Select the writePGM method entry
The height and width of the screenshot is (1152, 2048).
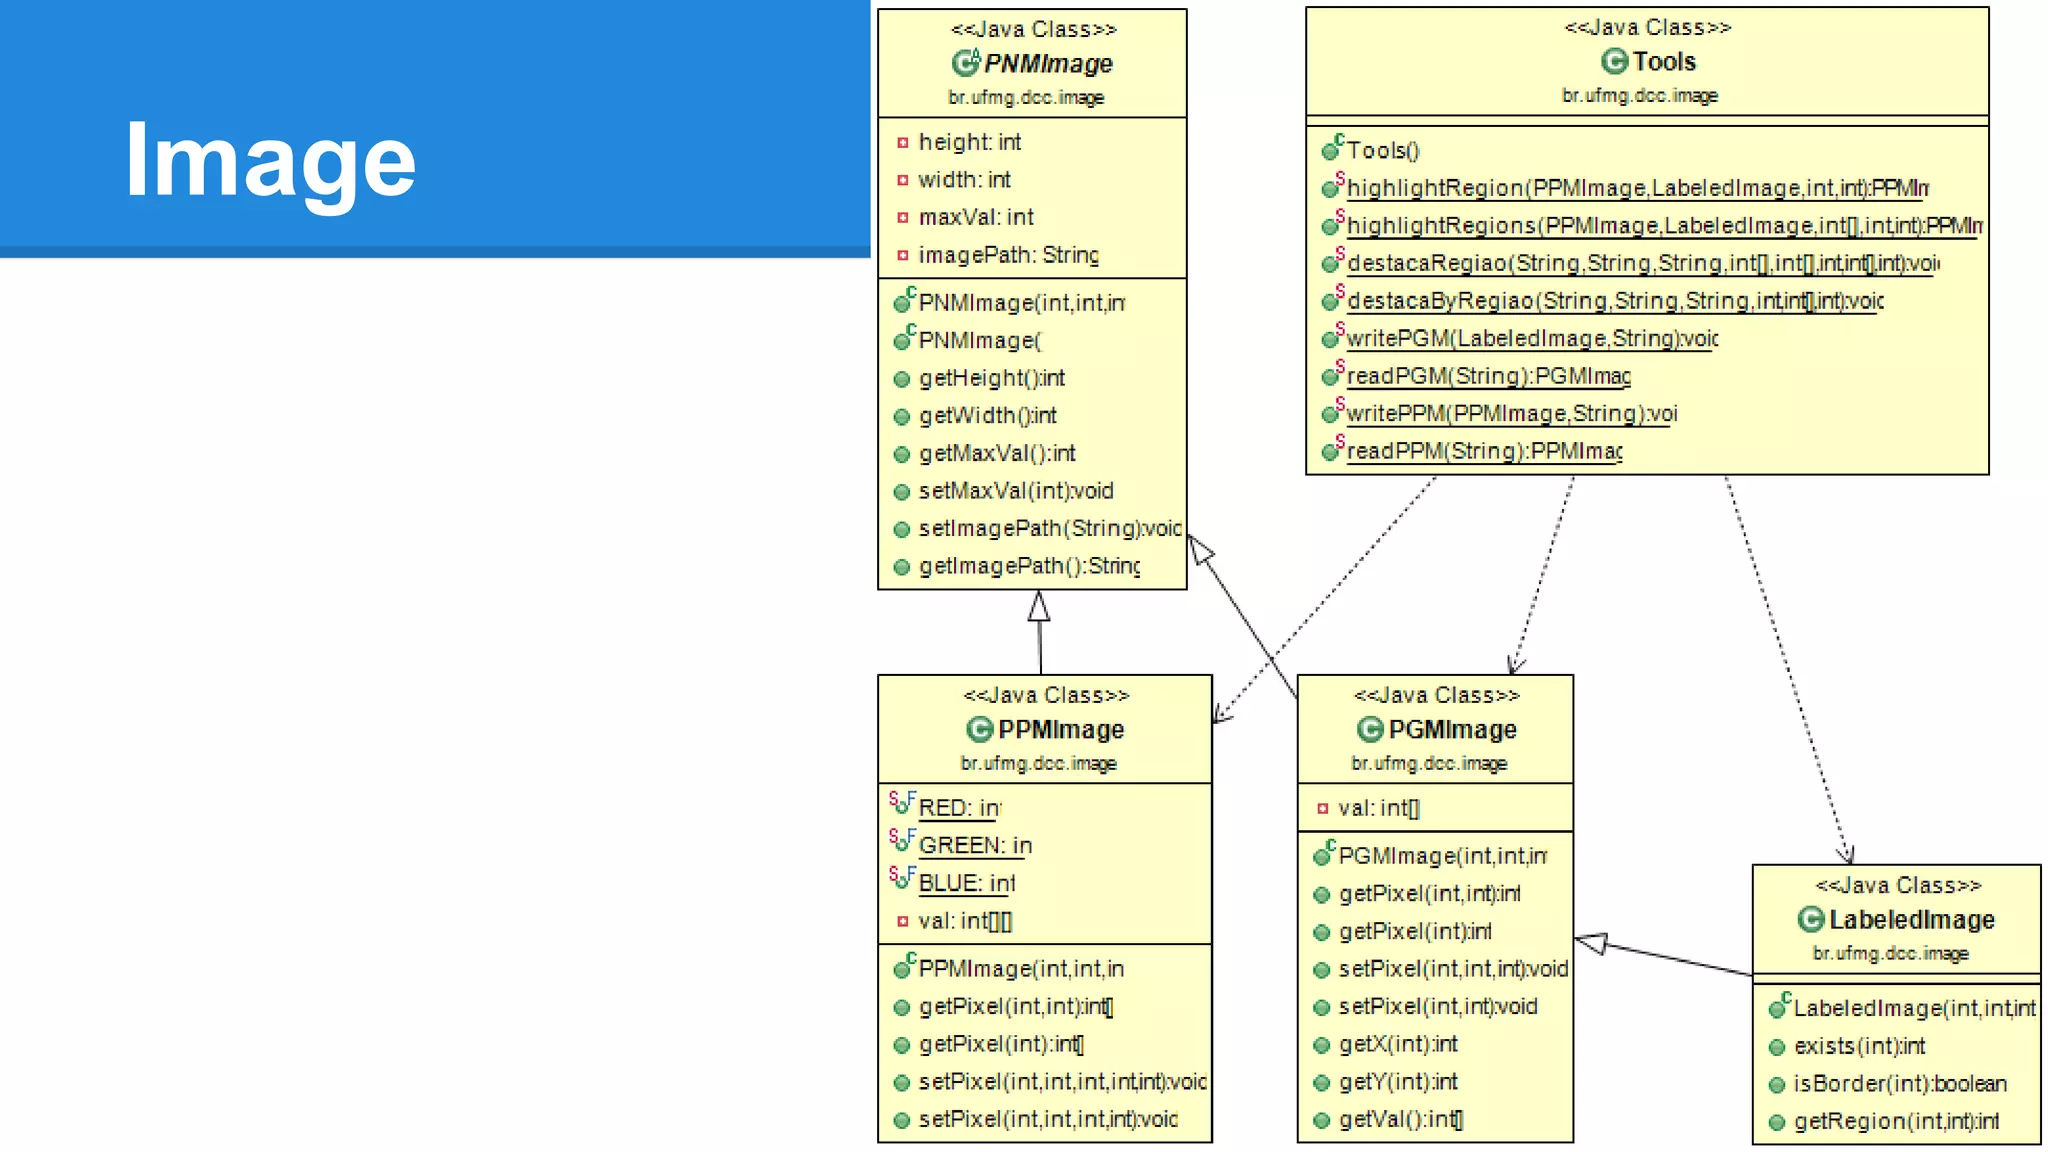[x=1531, y=338]
